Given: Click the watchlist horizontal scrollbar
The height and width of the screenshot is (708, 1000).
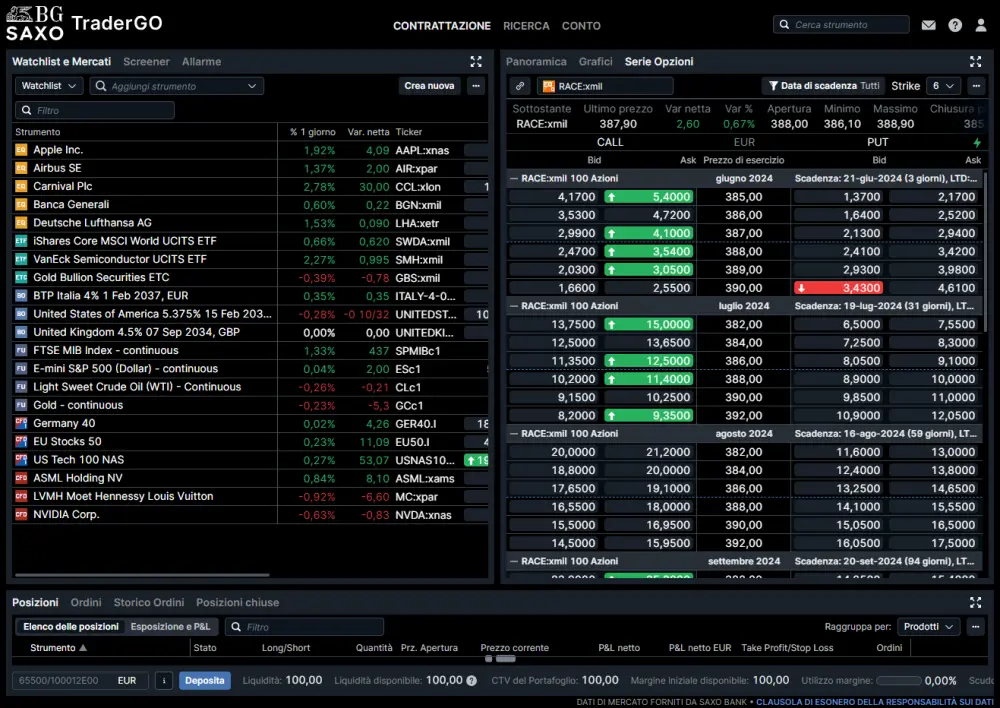Looking at the screenshot, I should pos(142,575).
